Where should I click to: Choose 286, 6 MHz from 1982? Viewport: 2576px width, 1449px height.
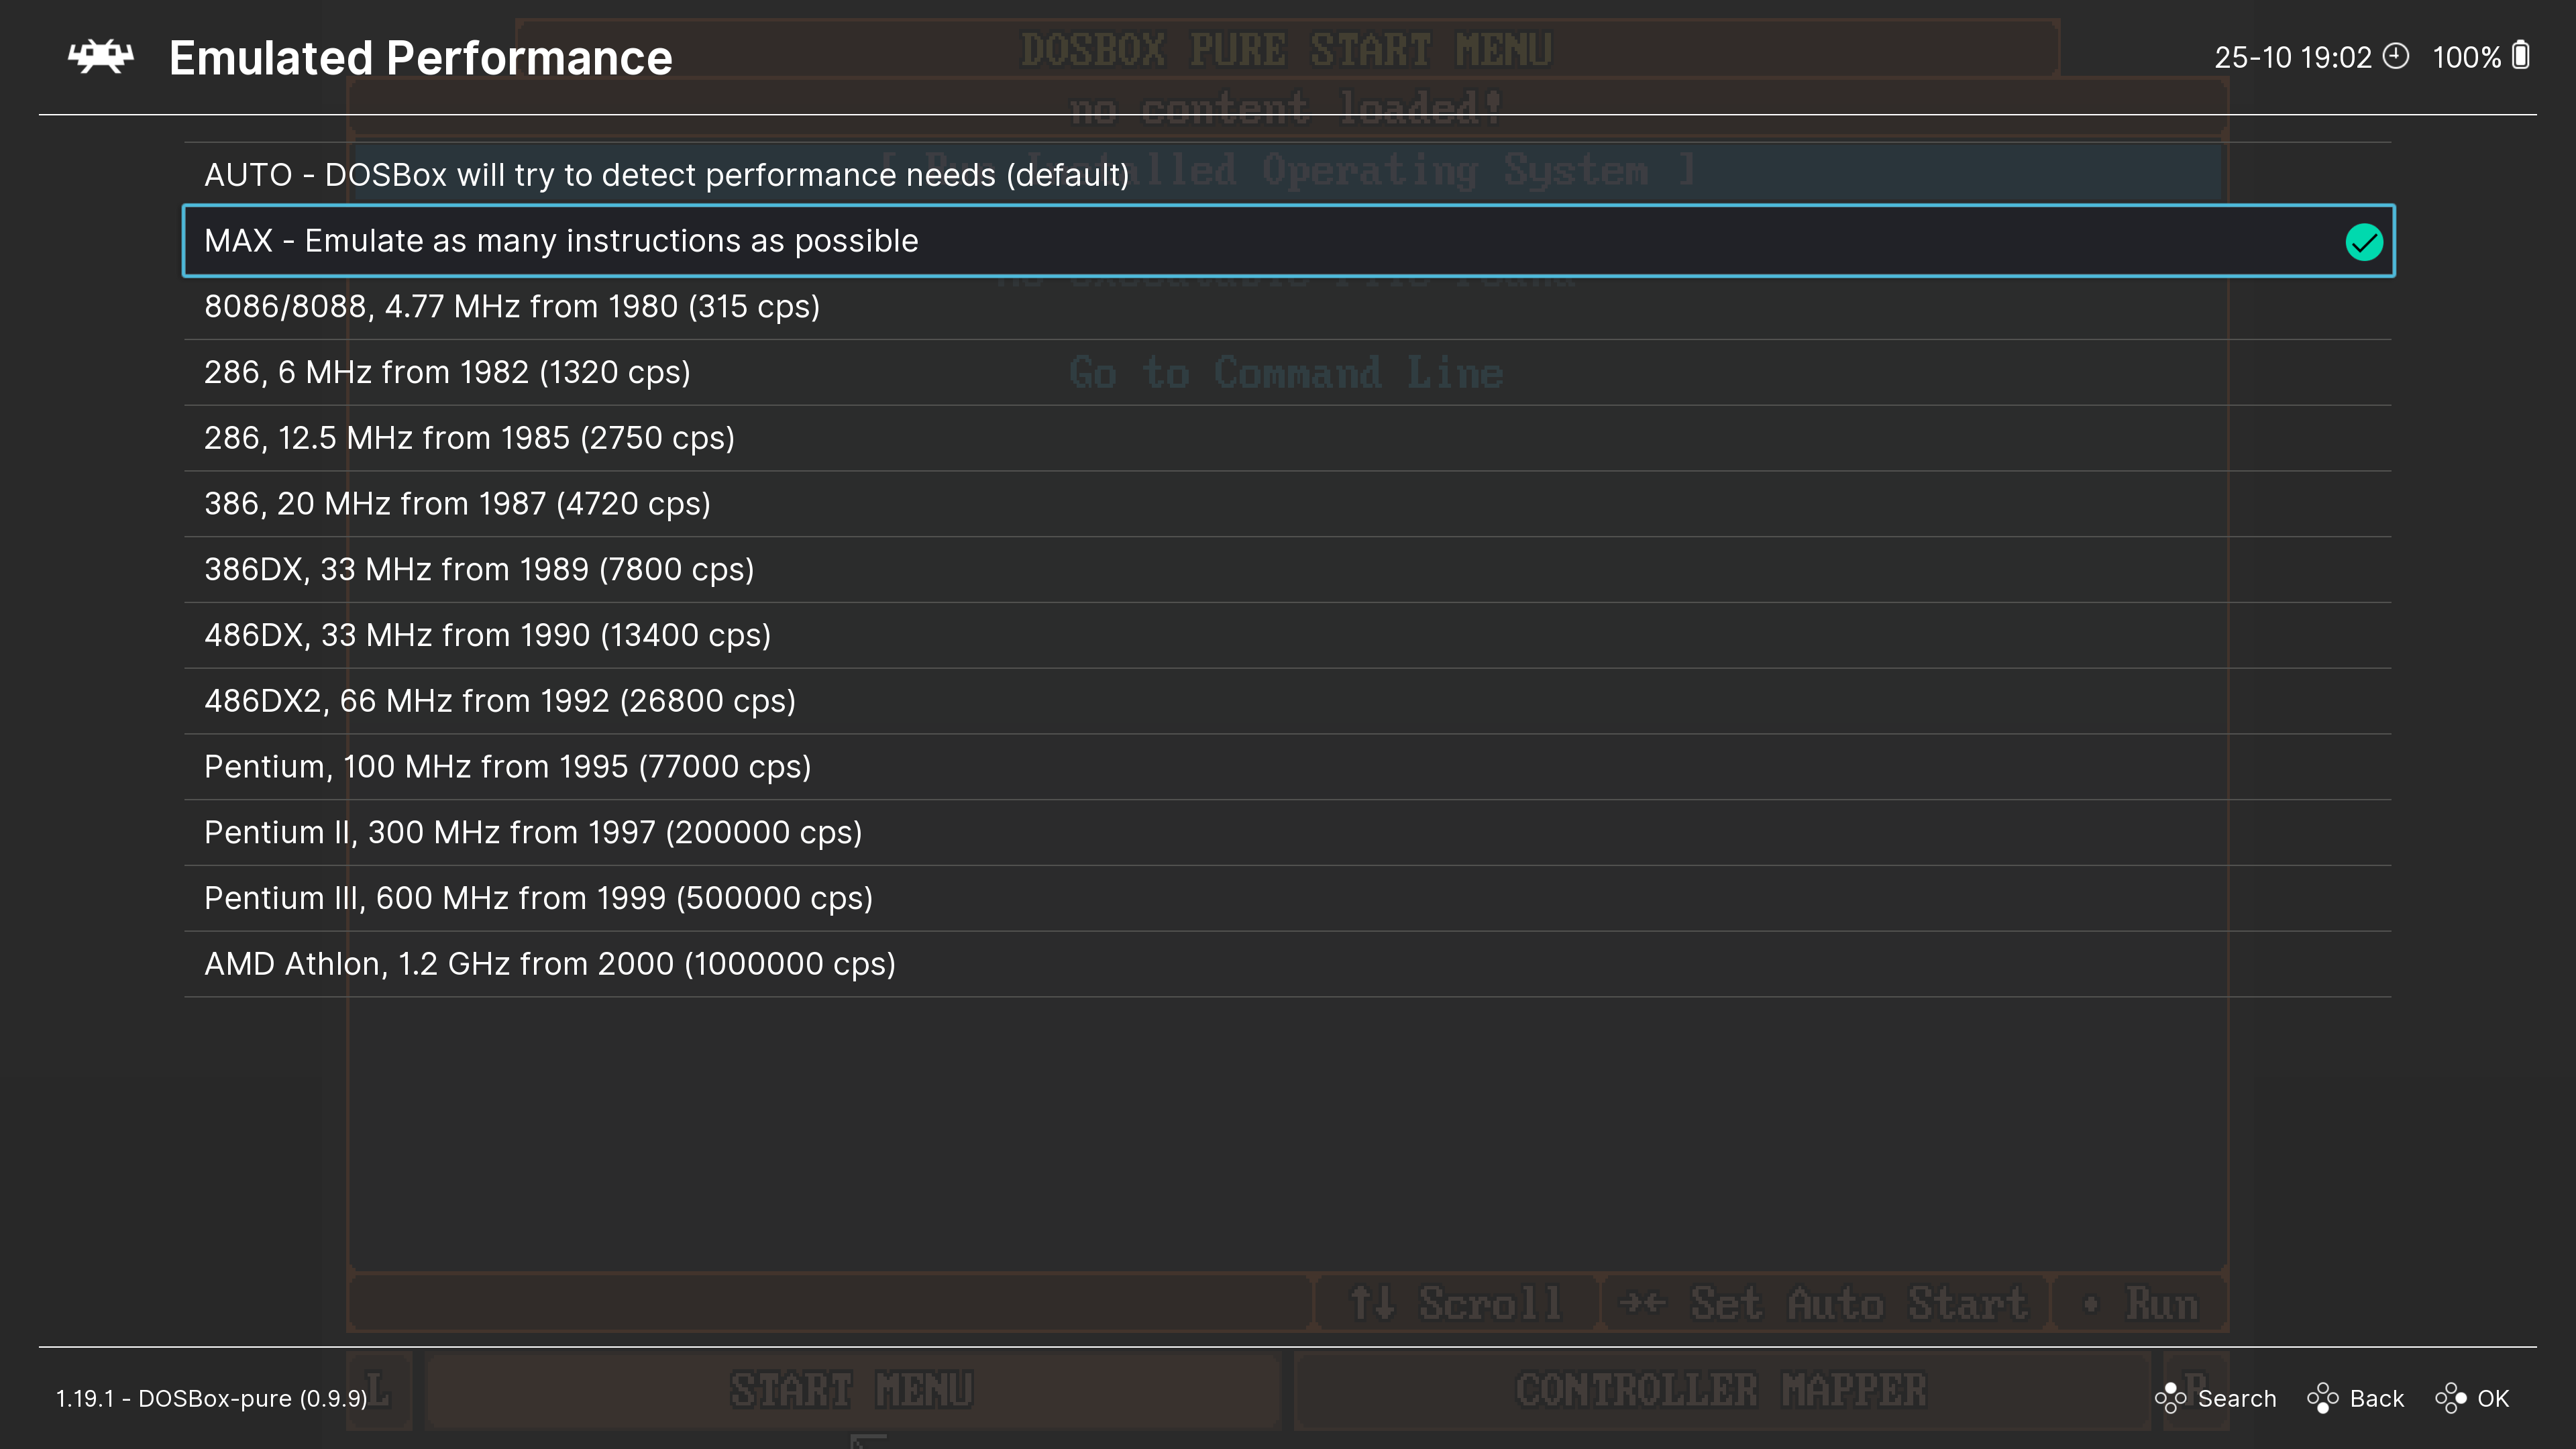[1288, 372]
